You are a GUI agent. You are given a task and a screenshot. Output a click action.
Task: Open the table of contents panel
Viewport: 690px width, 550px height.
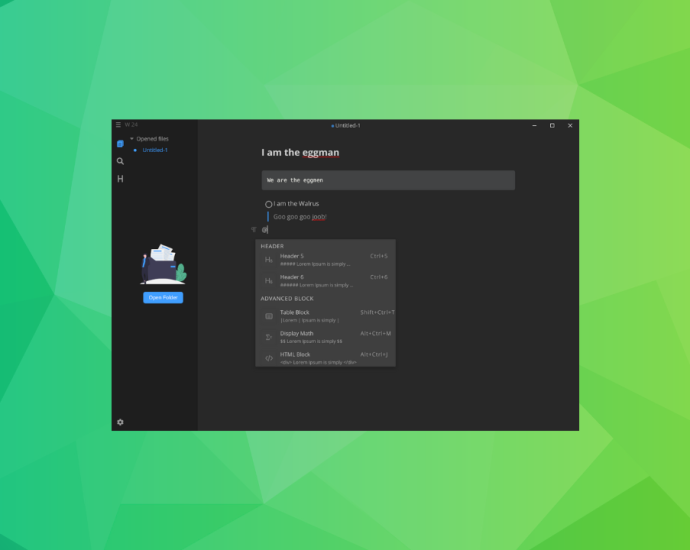click(120, 179)
